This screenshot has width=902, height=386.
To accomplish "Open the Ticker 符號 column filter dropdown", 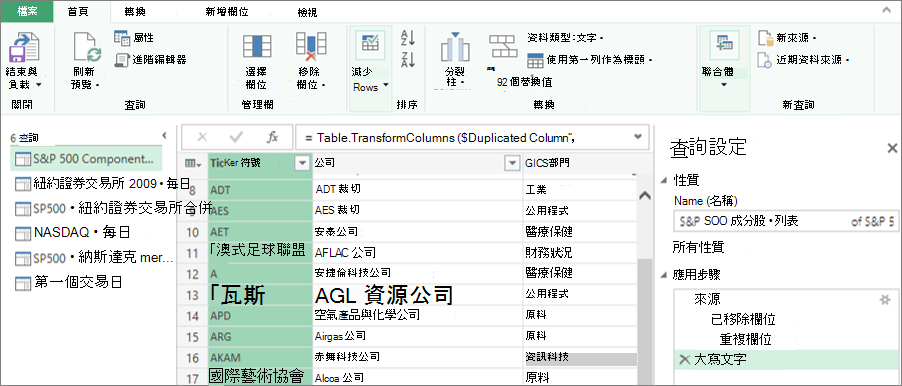I will click(x=301, y=163).
